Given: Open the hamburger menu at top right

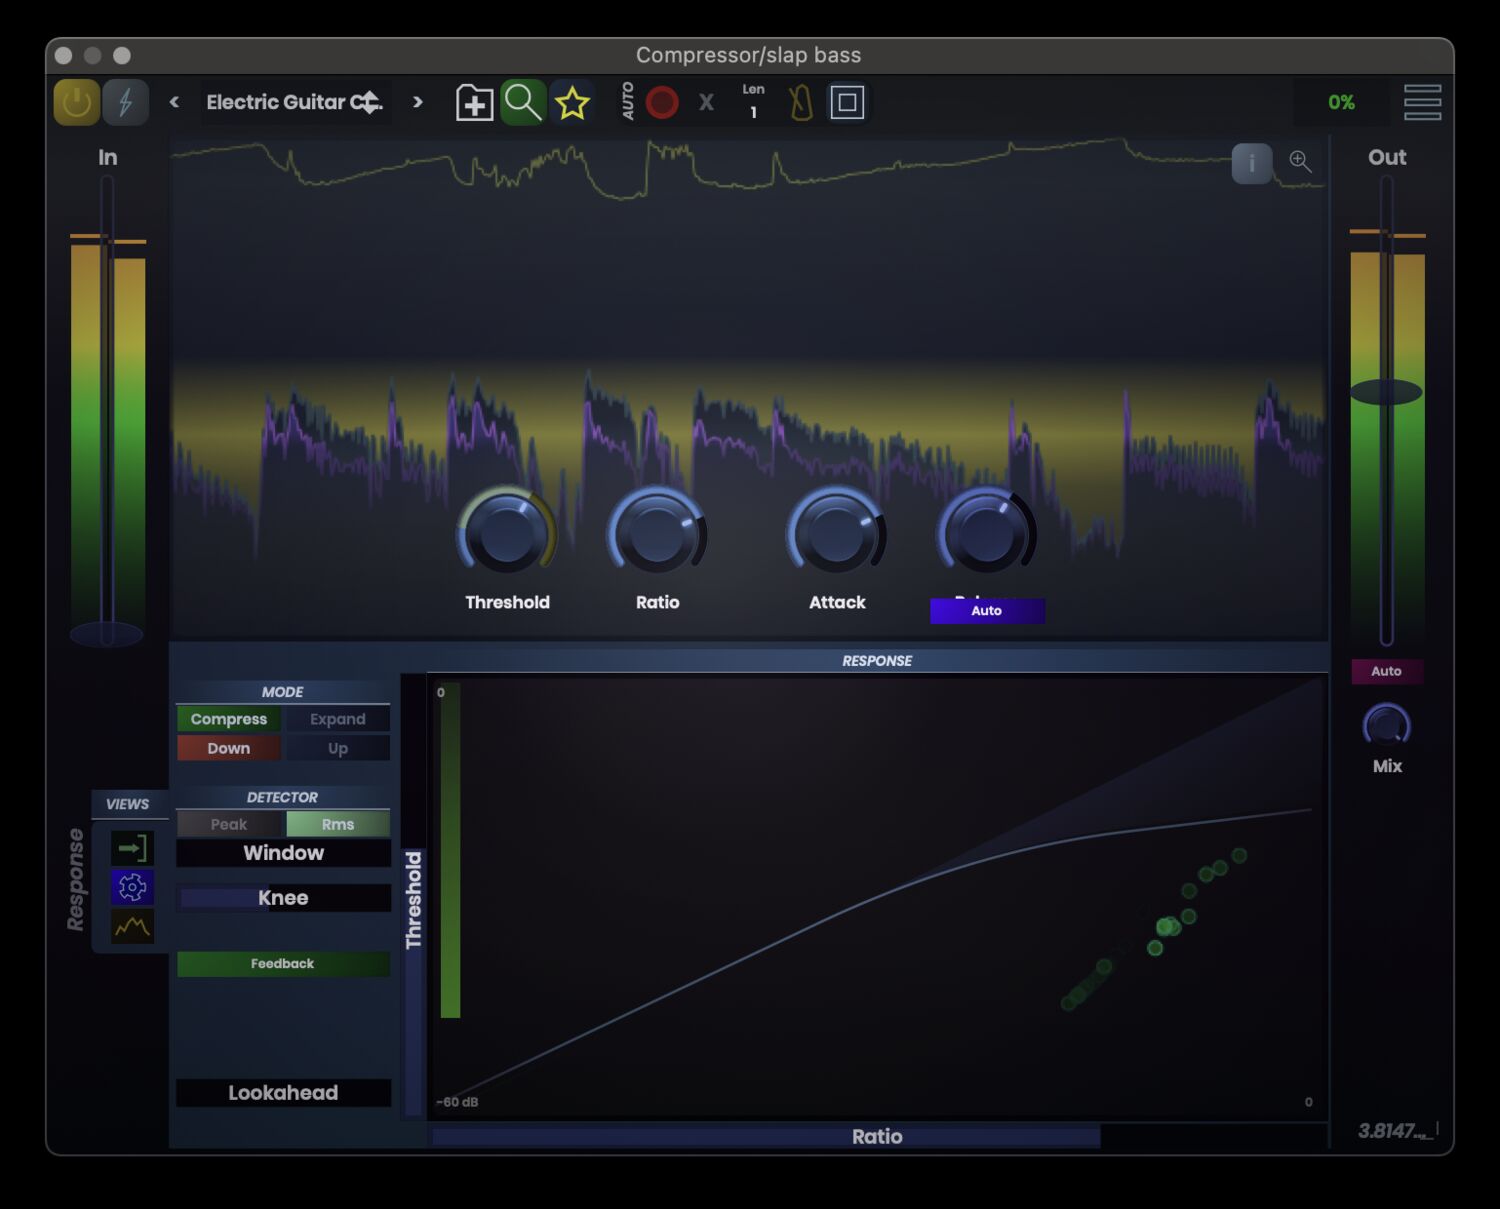Looking at the screenshot, I should coord(1421,101).
